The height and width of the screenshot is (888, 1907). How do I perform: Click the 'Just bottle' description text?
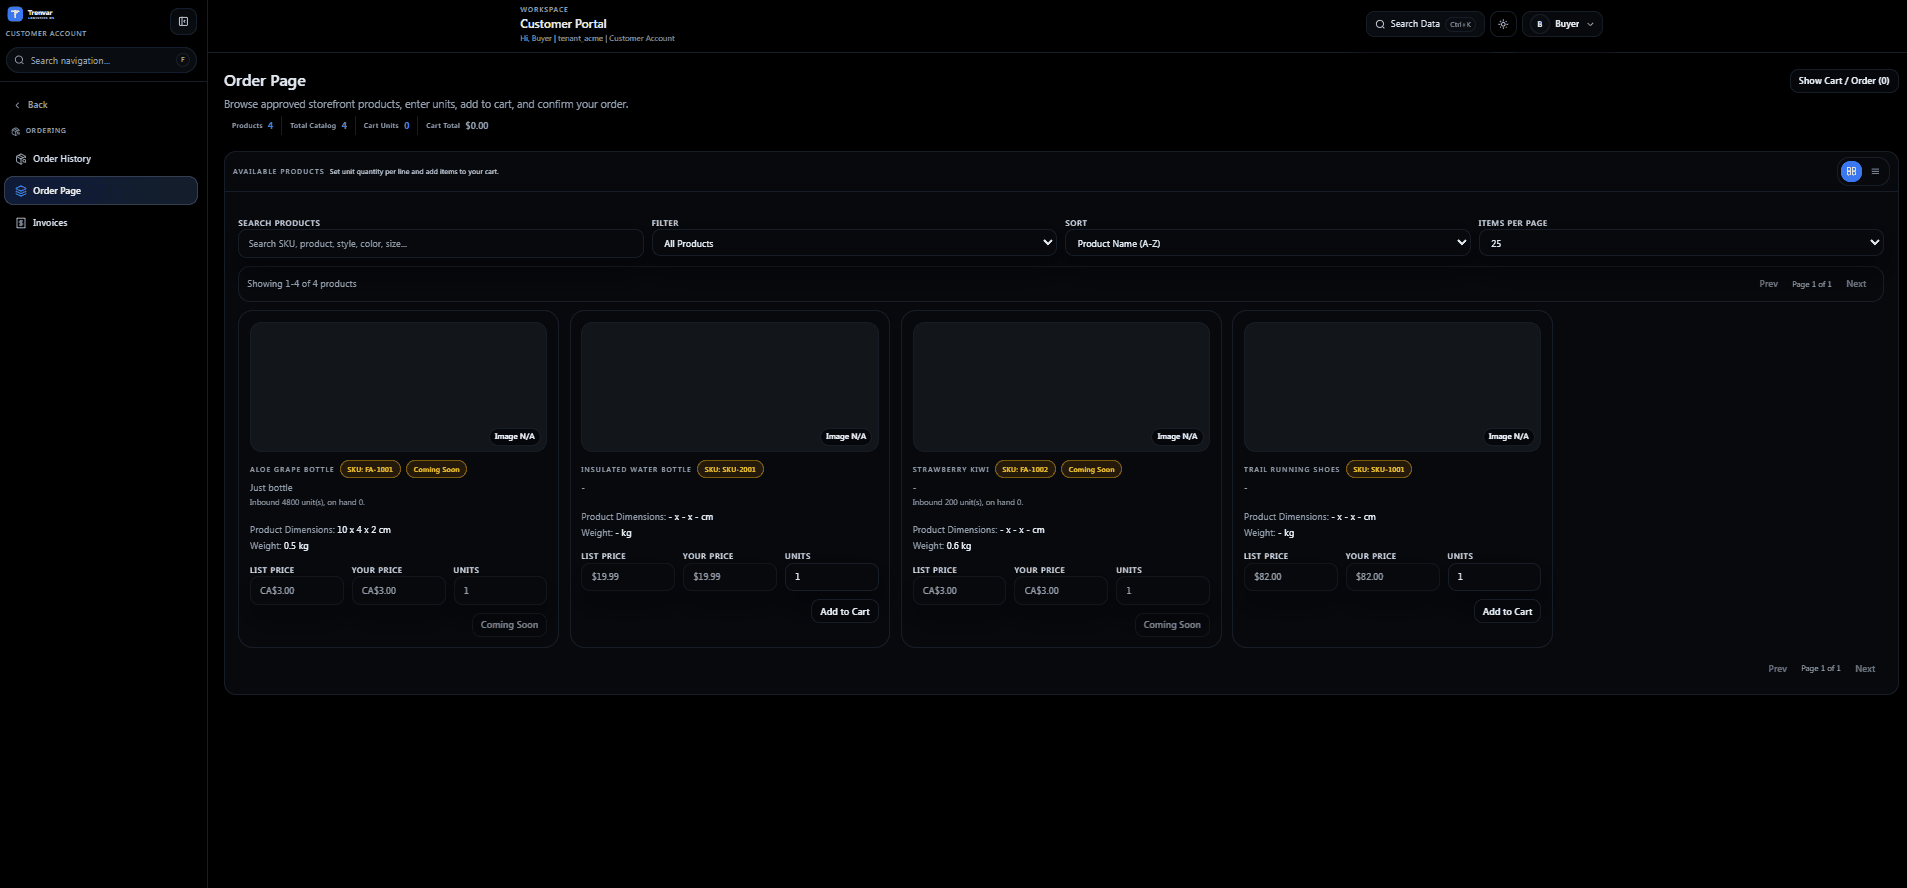coord(271,488)
